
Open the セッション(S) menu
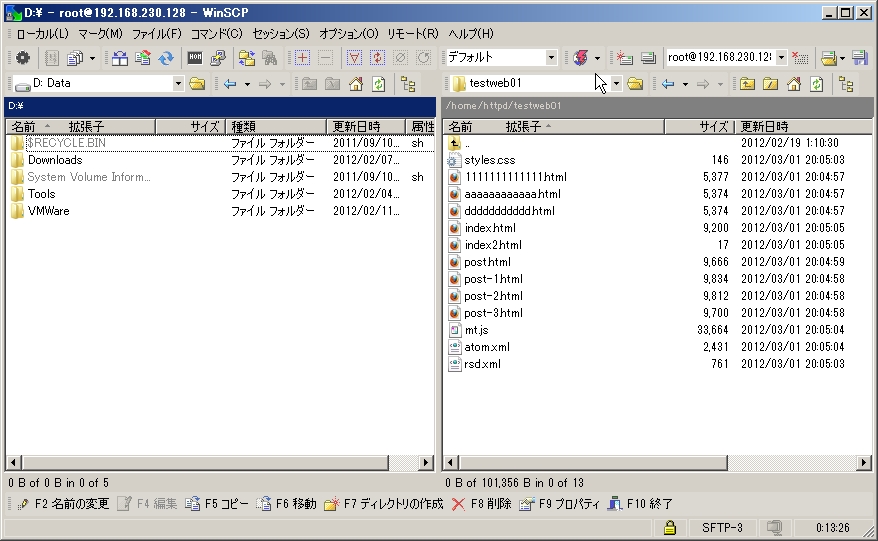(x=281, y=34)
